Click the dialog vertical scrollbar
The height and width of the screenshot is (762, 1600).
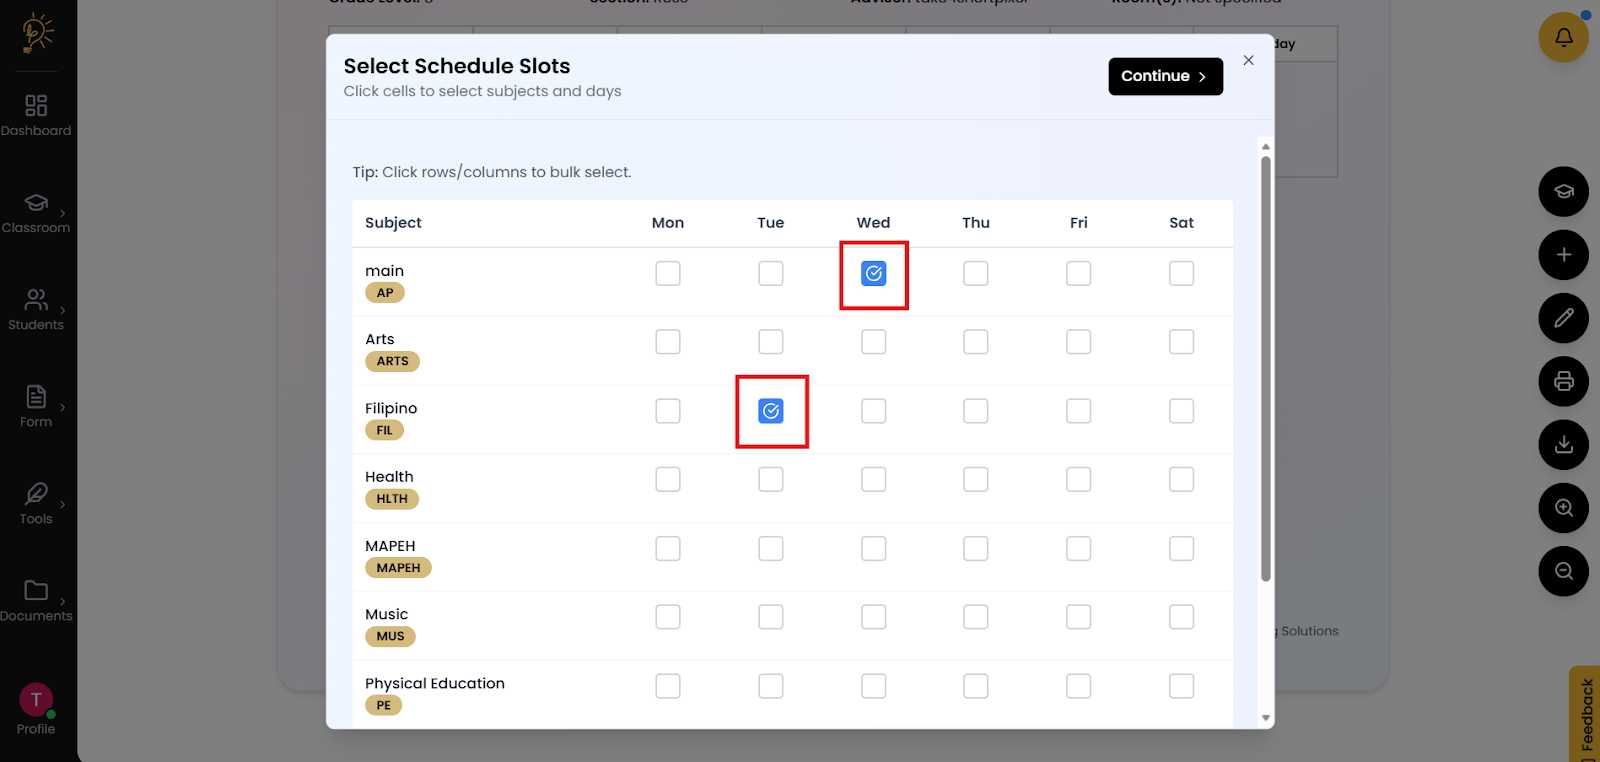click(x=1265, y=370)
